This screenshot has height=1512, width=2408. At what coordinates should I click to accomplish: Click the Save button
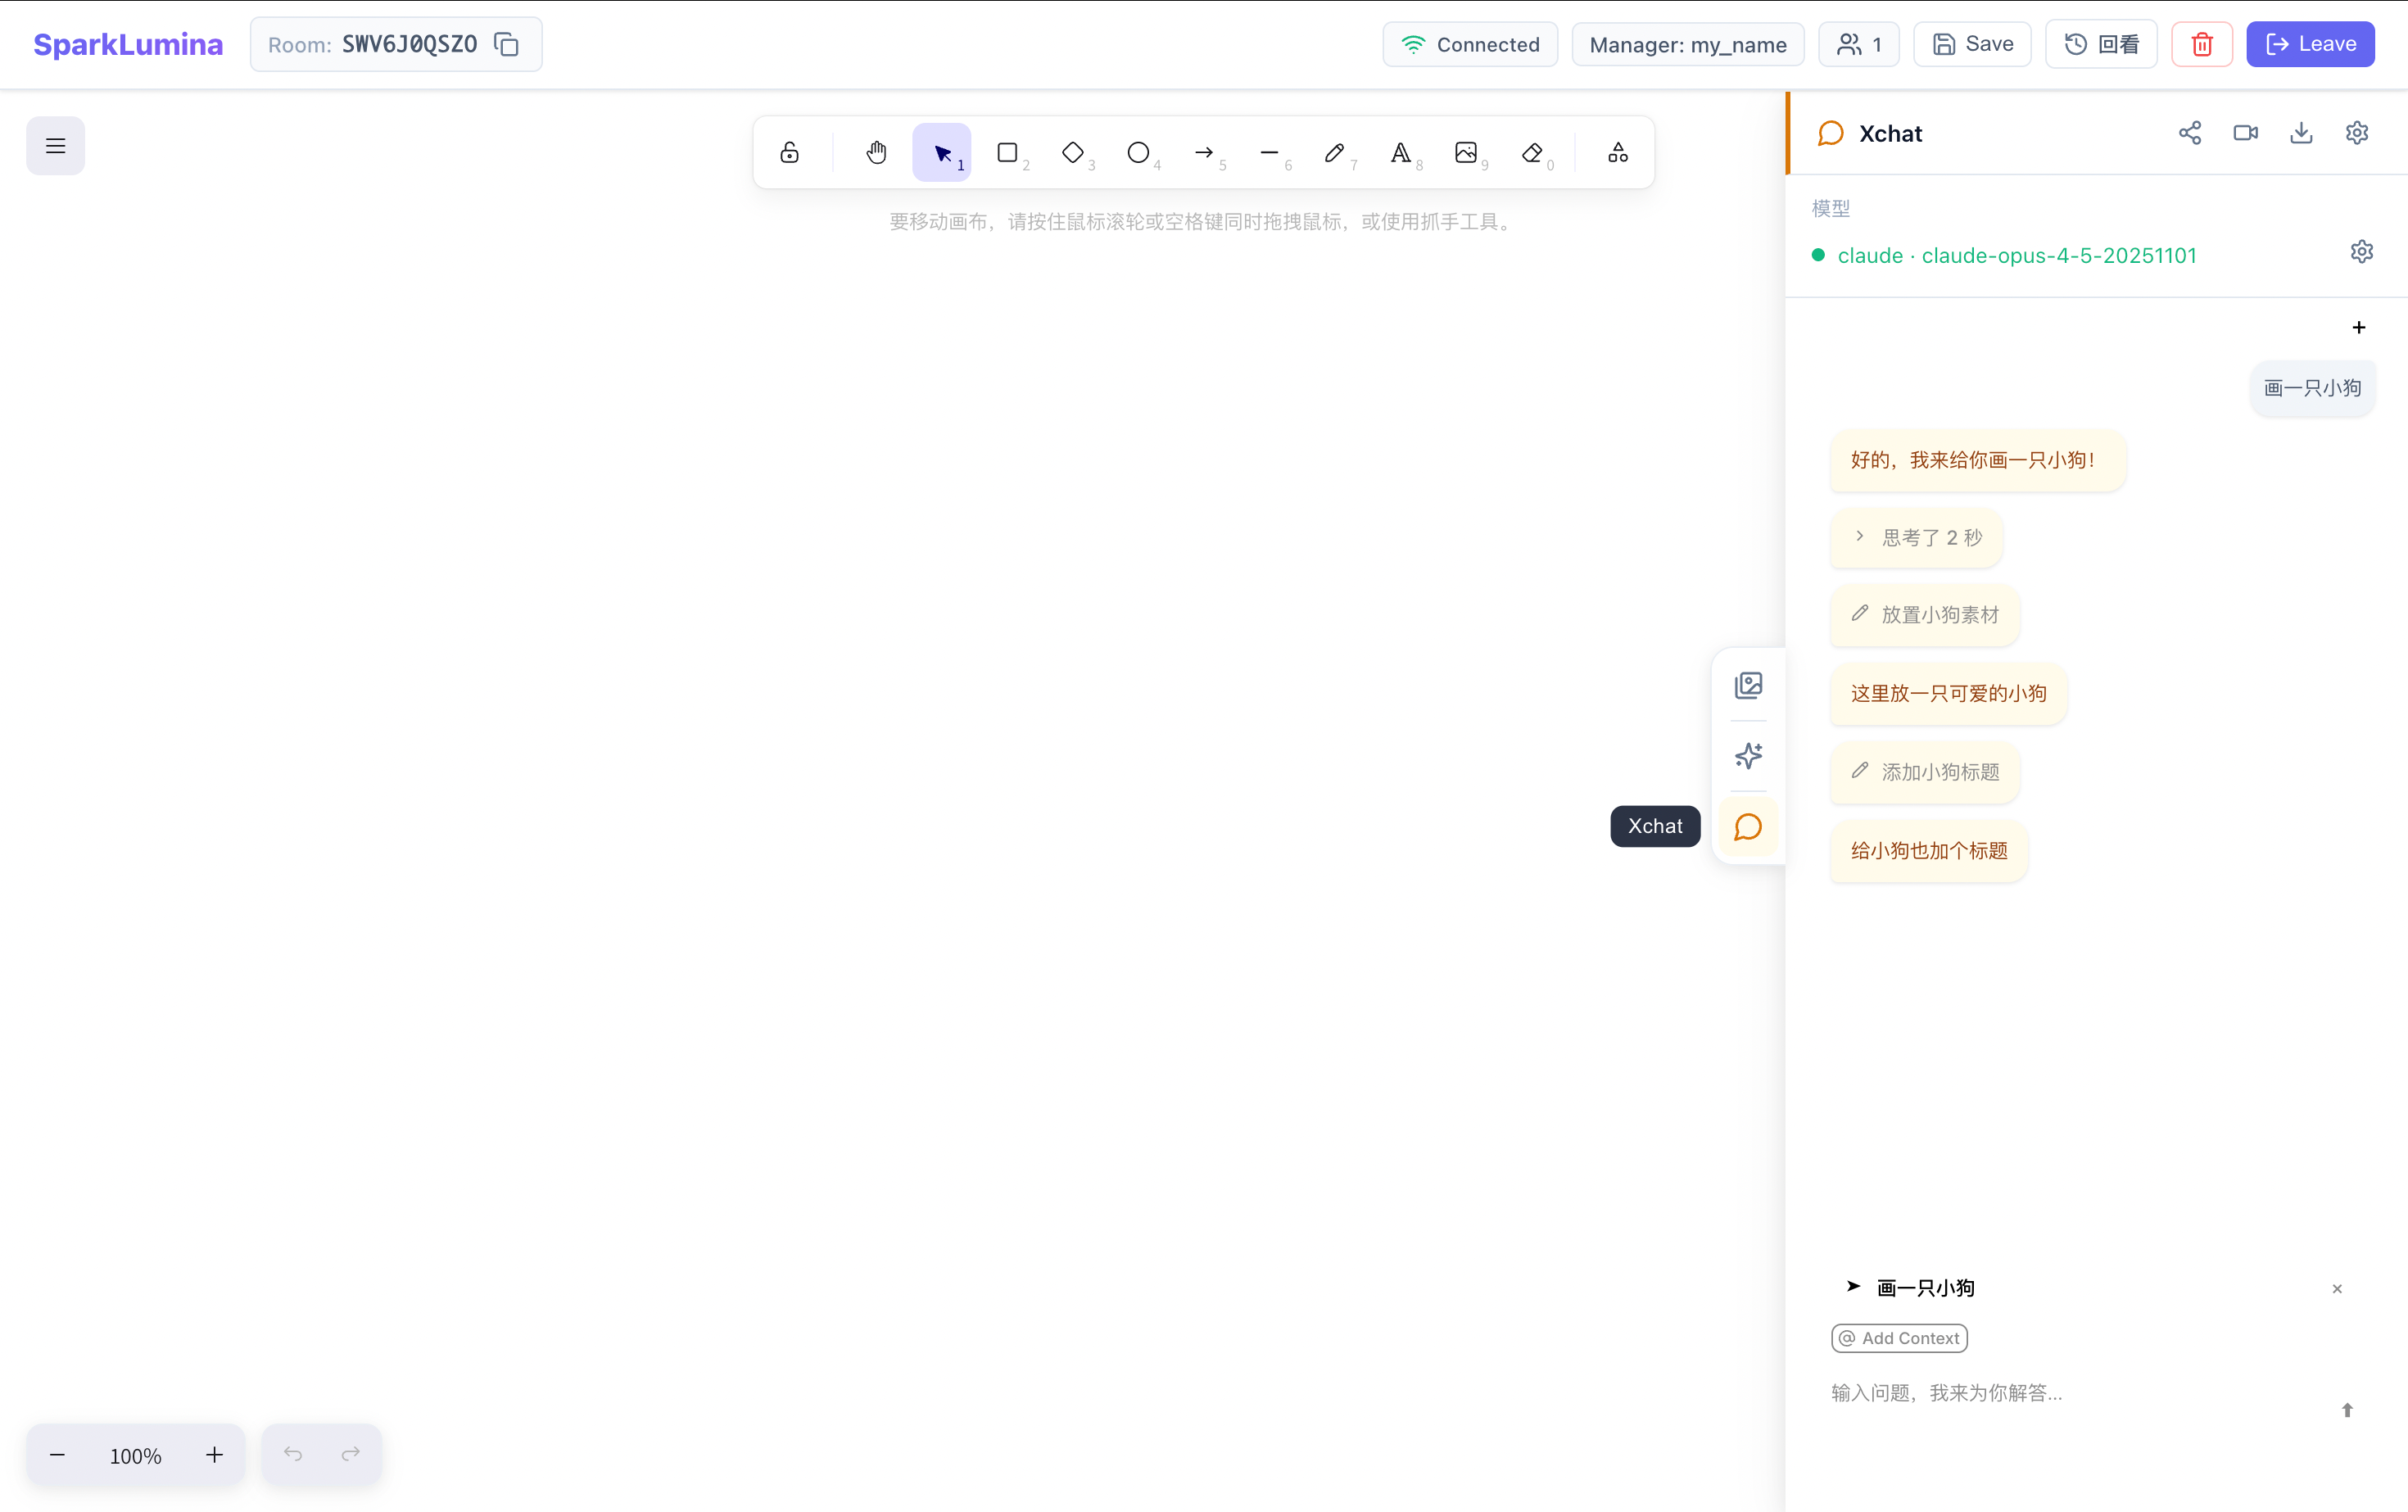coord(1971,43)
